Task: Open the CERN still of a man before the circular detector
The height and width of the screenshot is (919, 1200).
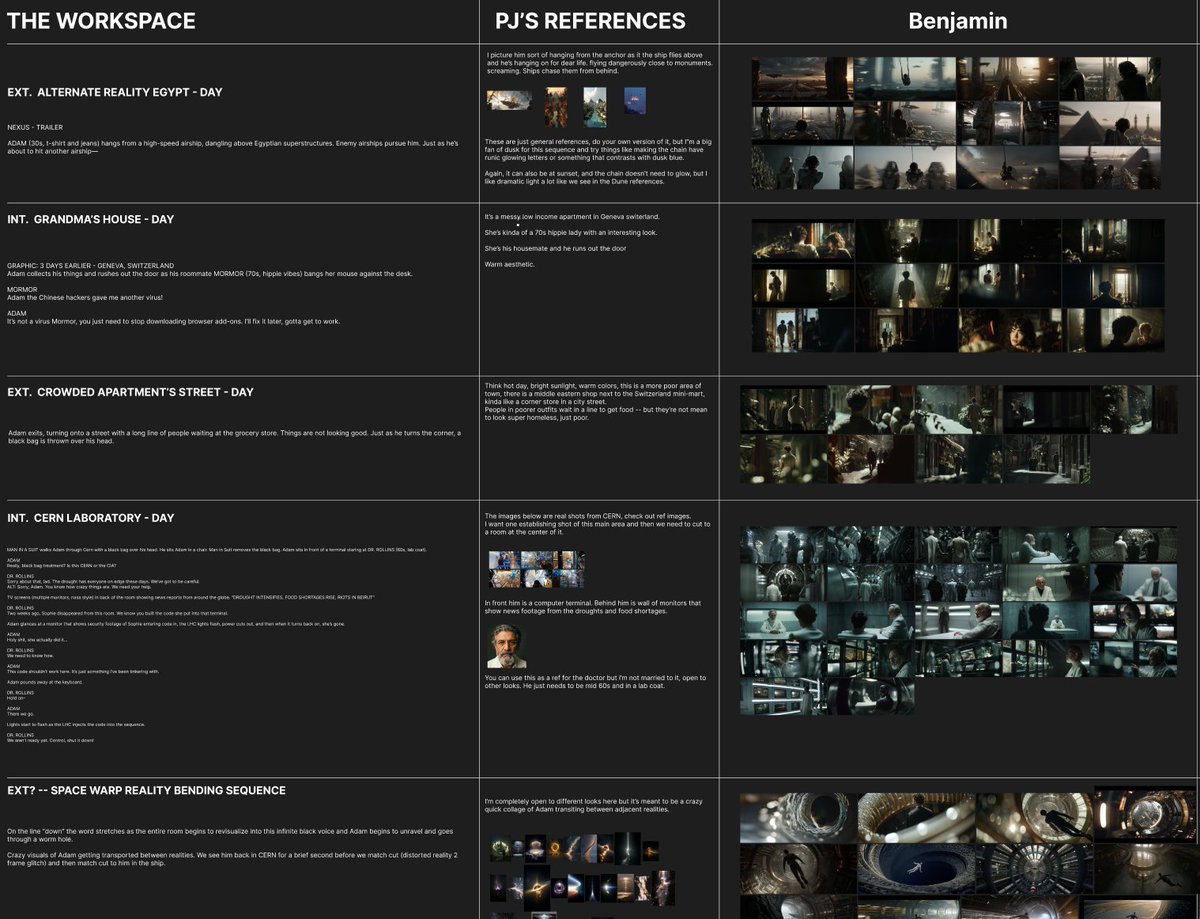Action: [x=783, y=582]
